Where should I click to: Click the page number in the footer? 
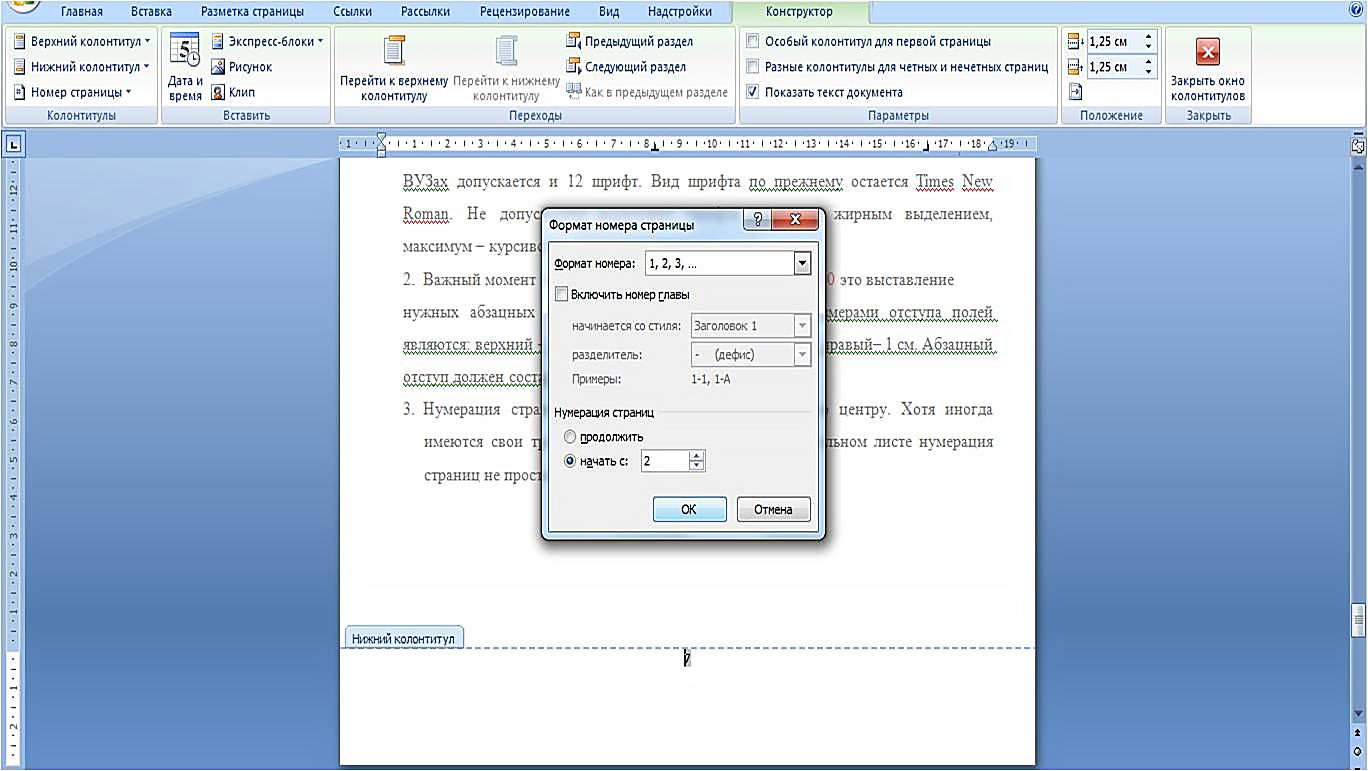[687, 659]
